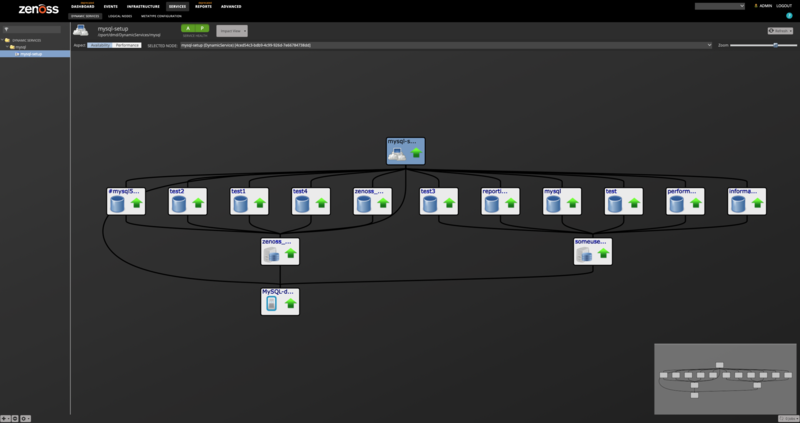
Task: Select the test2 database node
Action: [188, 201]
